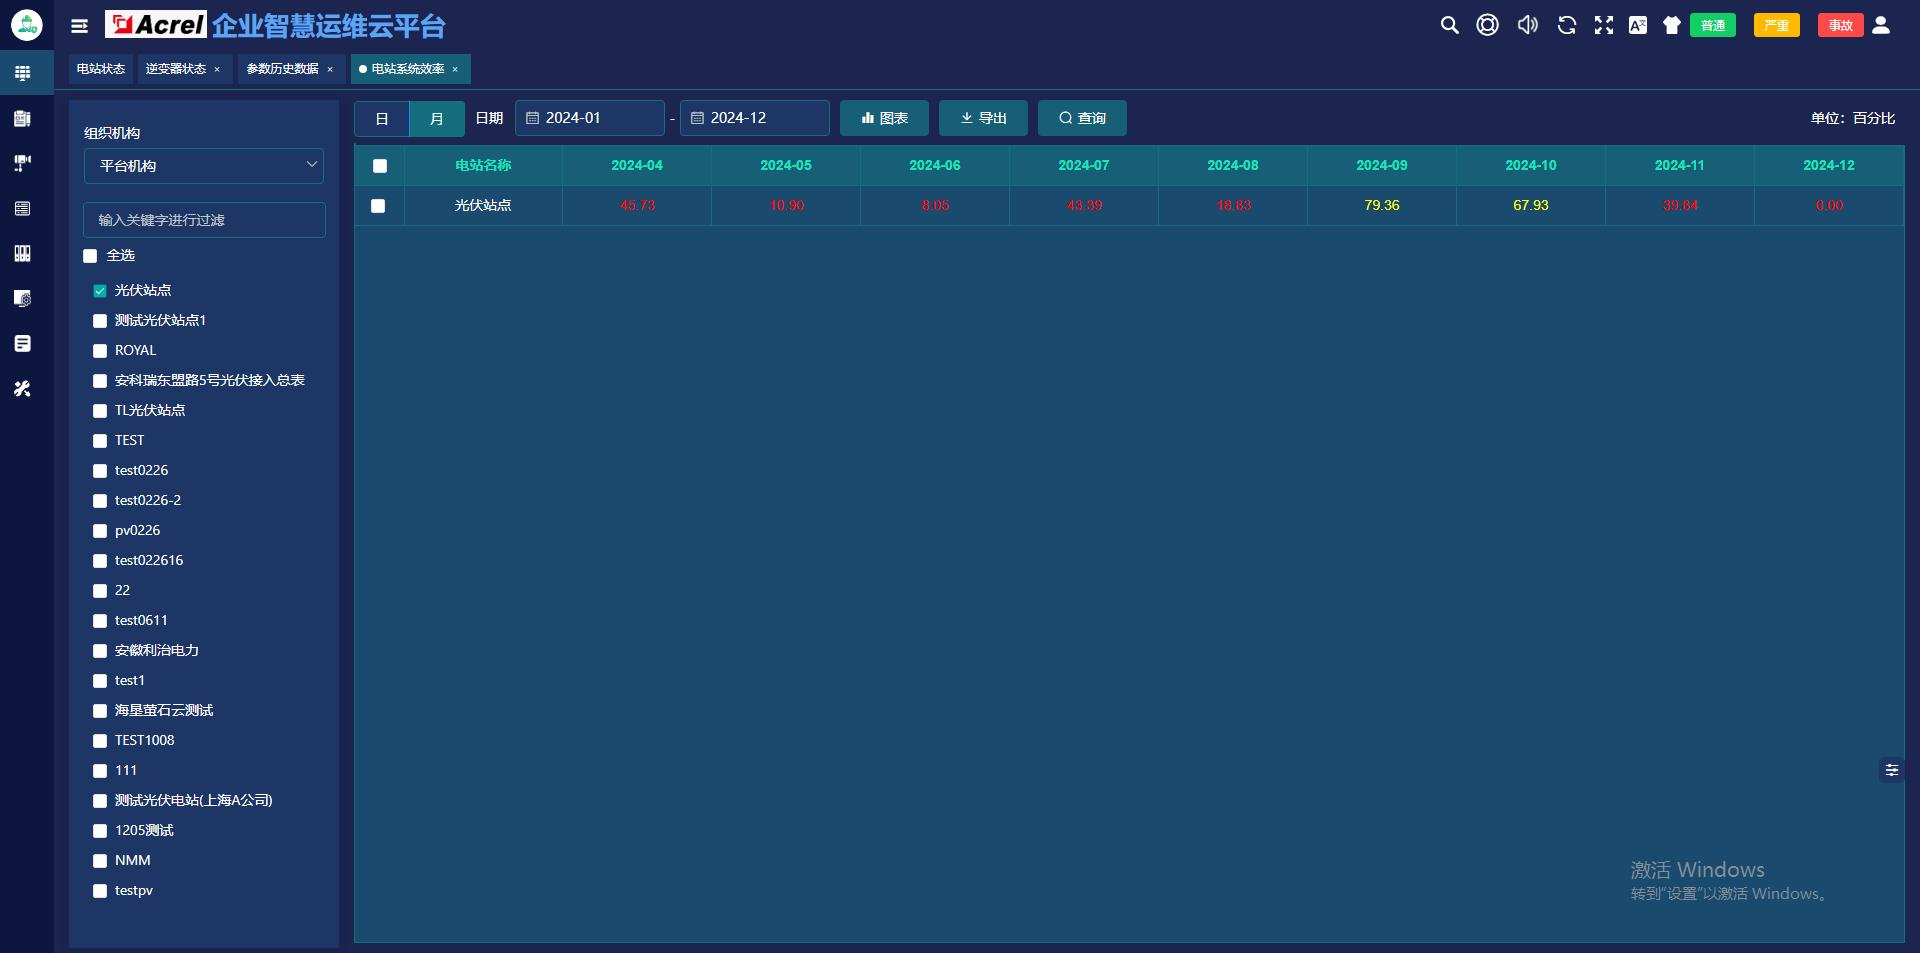Click the table column settings slider icon
1920x953 pixels.
pyautogui.click(x=1892, y=770)
